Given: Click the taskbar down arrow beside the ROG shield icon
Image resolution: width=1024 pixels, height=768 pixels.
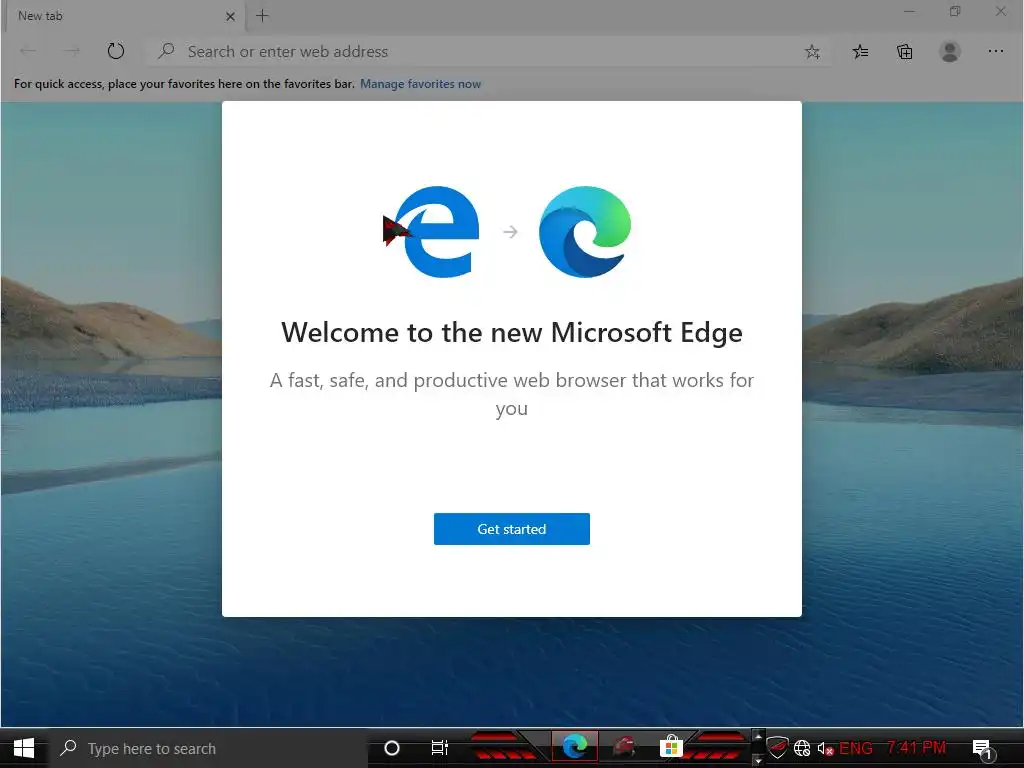Looking at the screenshot, I should tap(758, 760).
